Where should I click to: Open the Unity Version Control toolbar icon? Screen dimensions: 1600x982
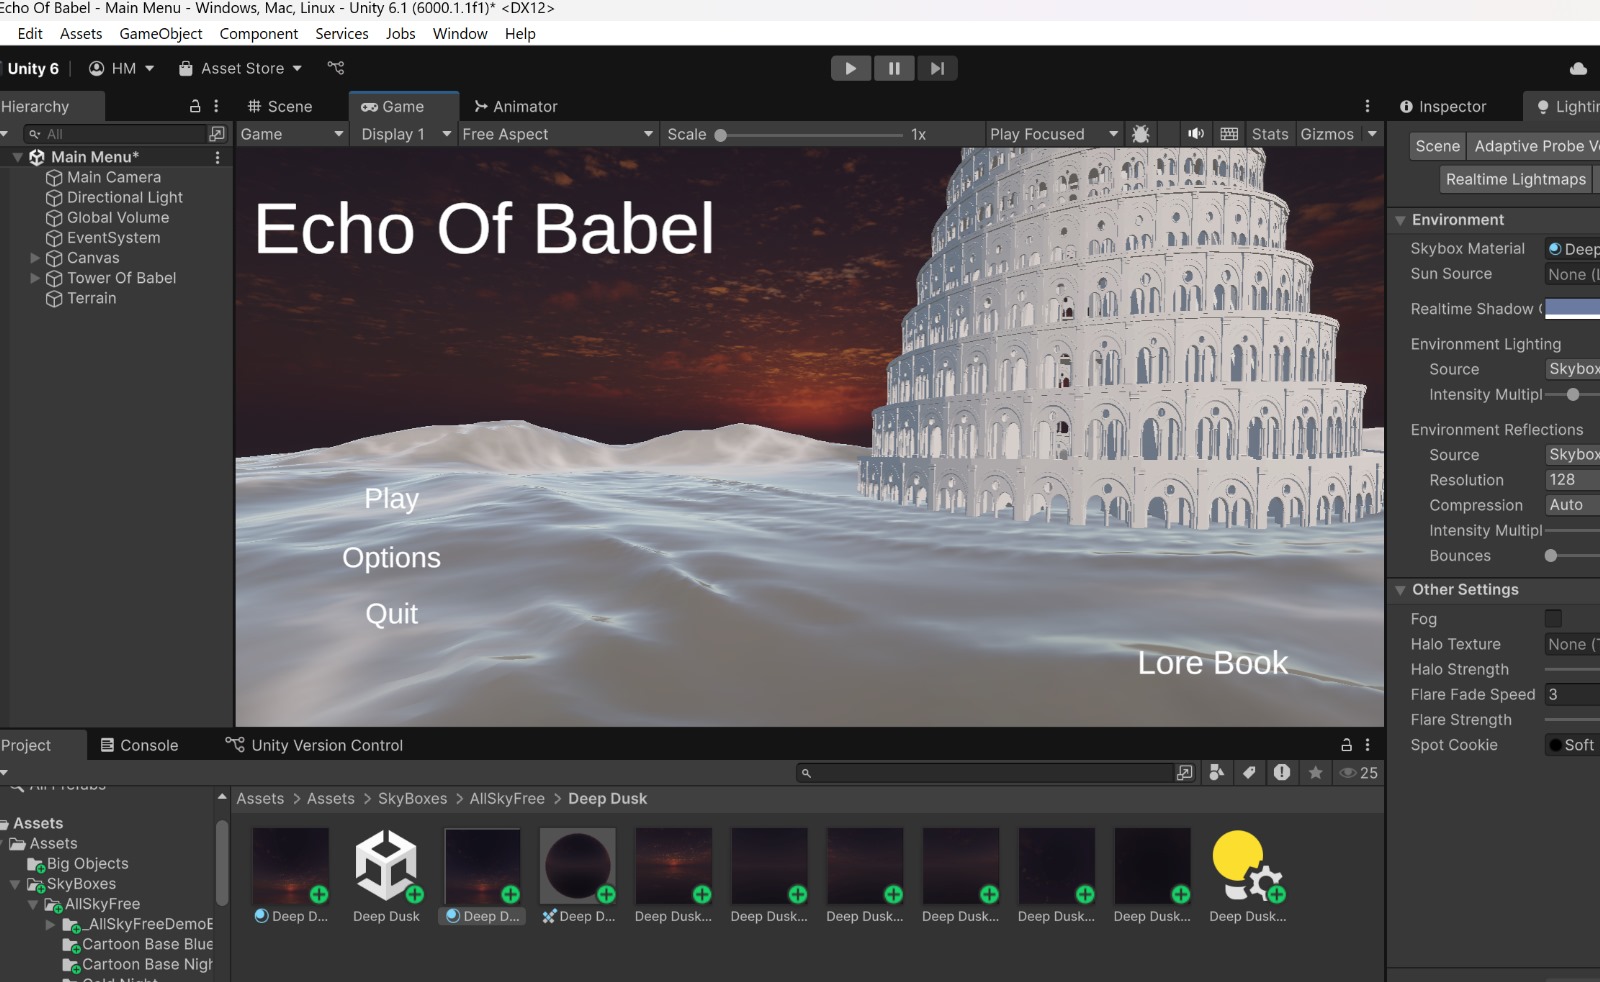(336, 68)
